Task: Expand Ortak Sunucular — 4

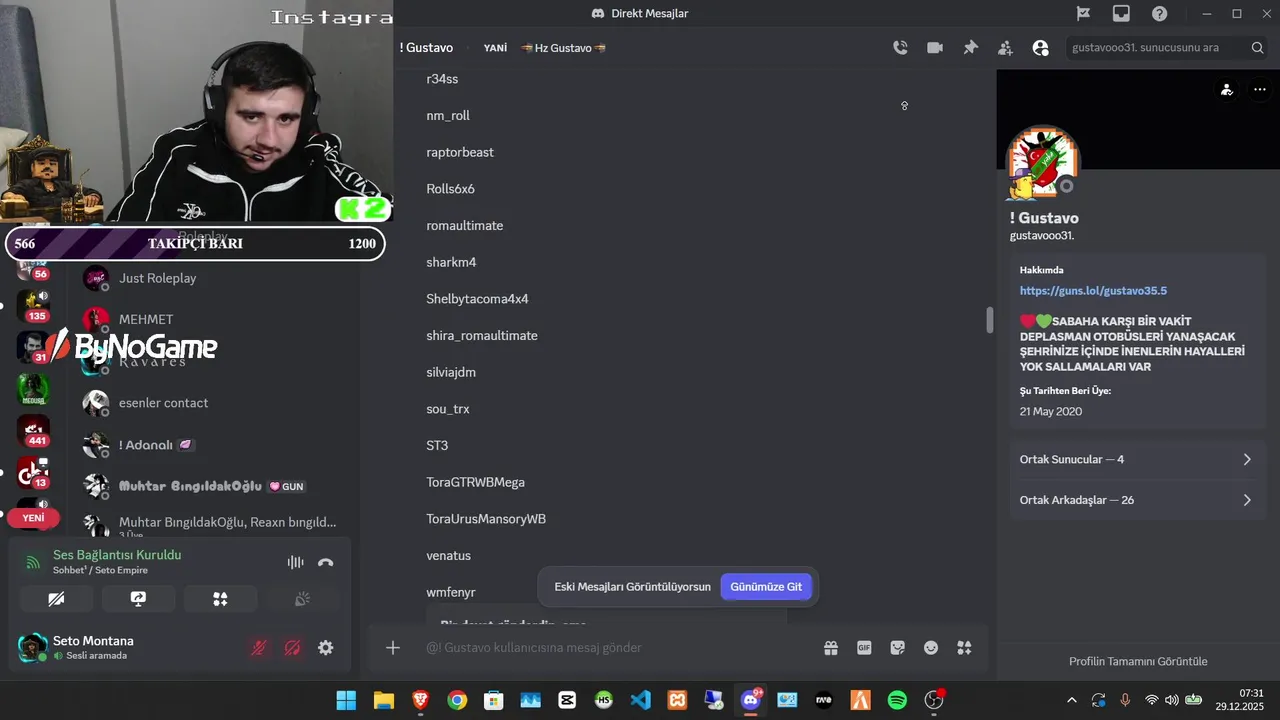Action: pos(1137,459)
